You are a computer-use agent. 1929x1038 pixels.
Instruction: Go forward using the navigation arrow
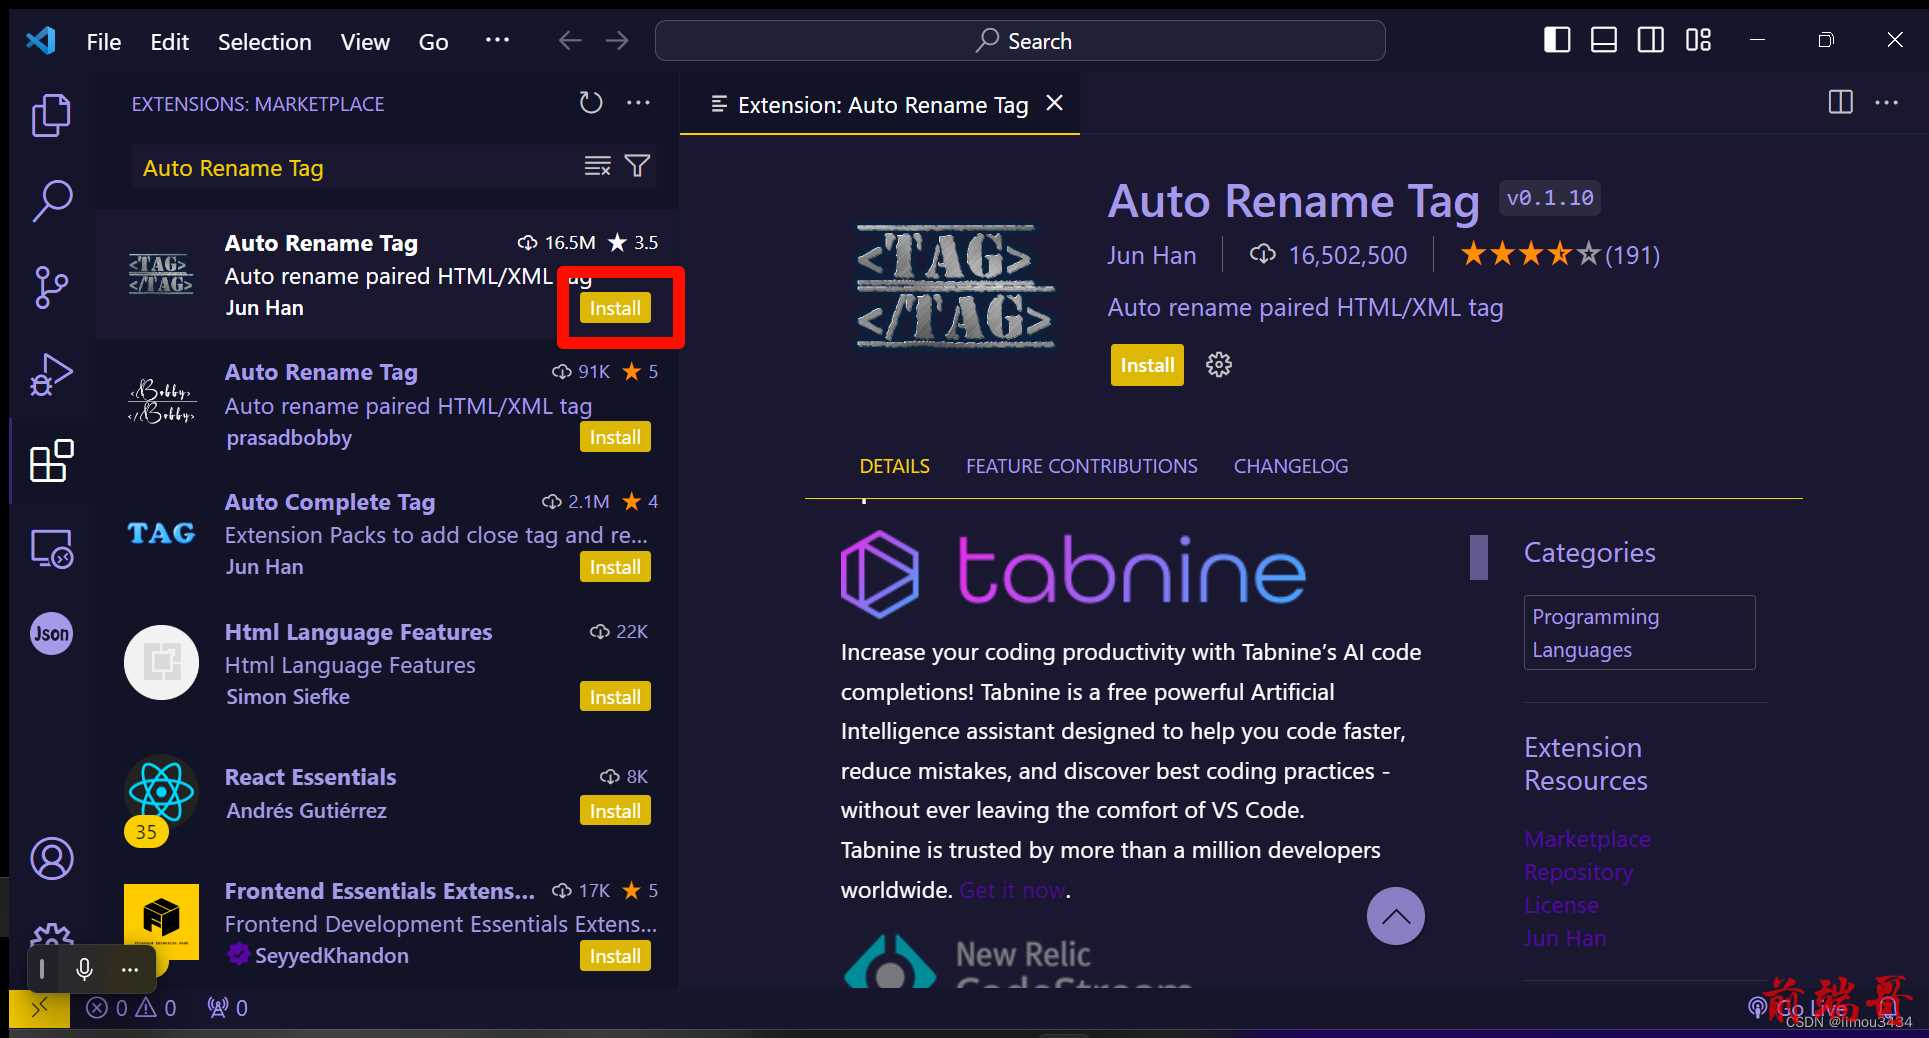tap(617, 40)
